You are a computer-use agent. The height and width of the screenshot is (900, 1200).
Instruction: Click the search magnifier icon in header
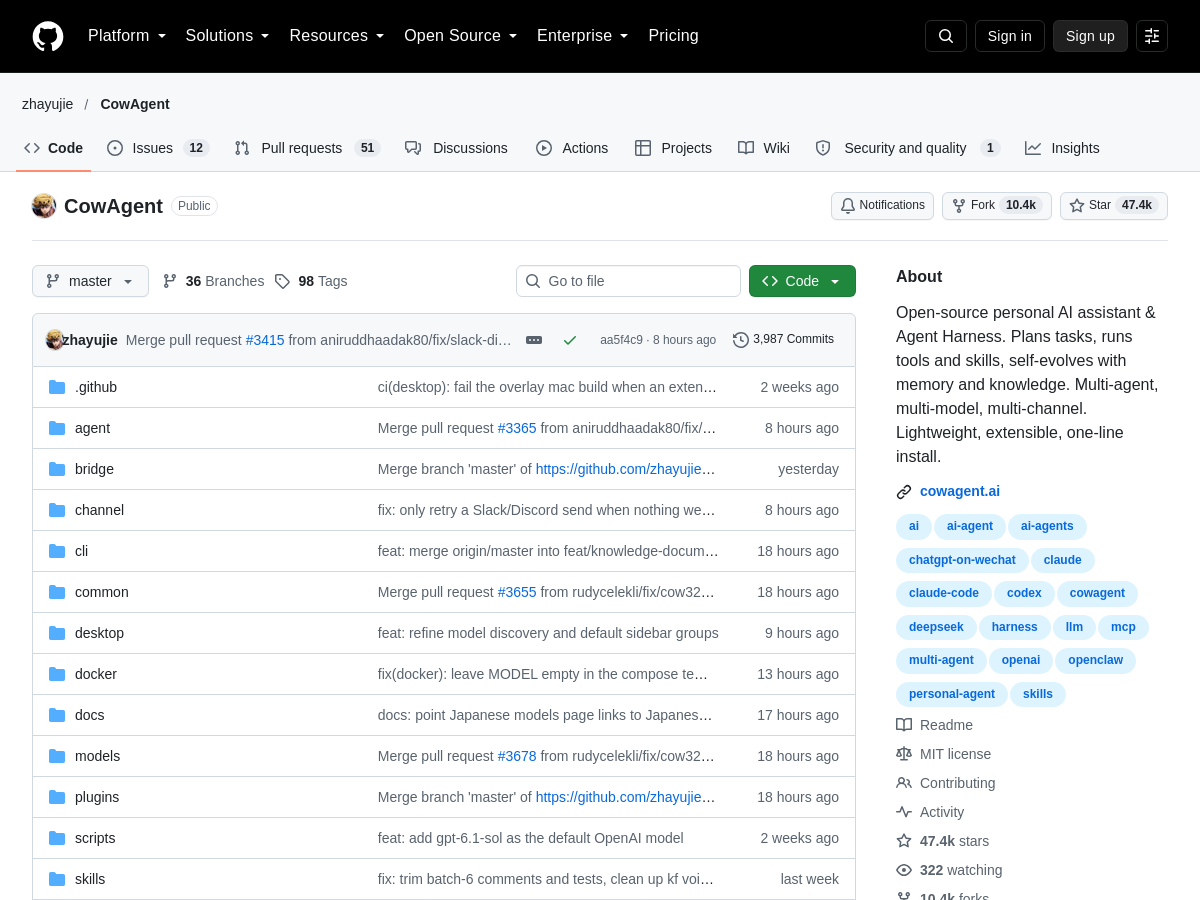[x=946, y=36]
